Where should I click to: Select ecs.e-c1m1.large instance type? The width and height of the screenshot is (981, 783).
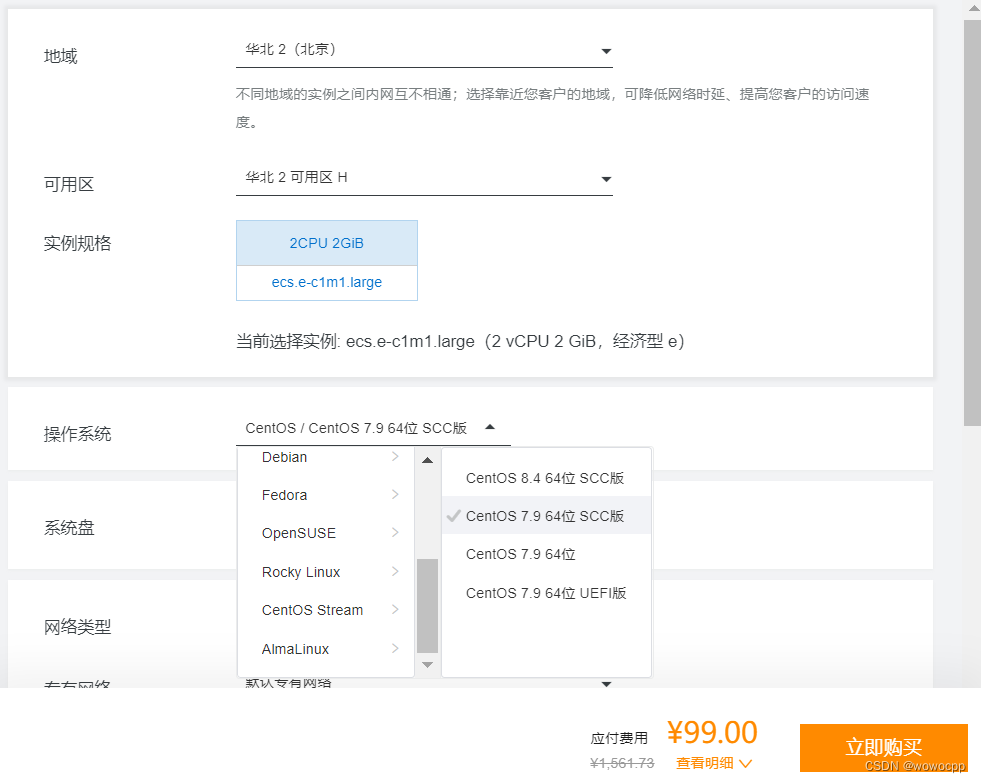click(x=327, y=283)
